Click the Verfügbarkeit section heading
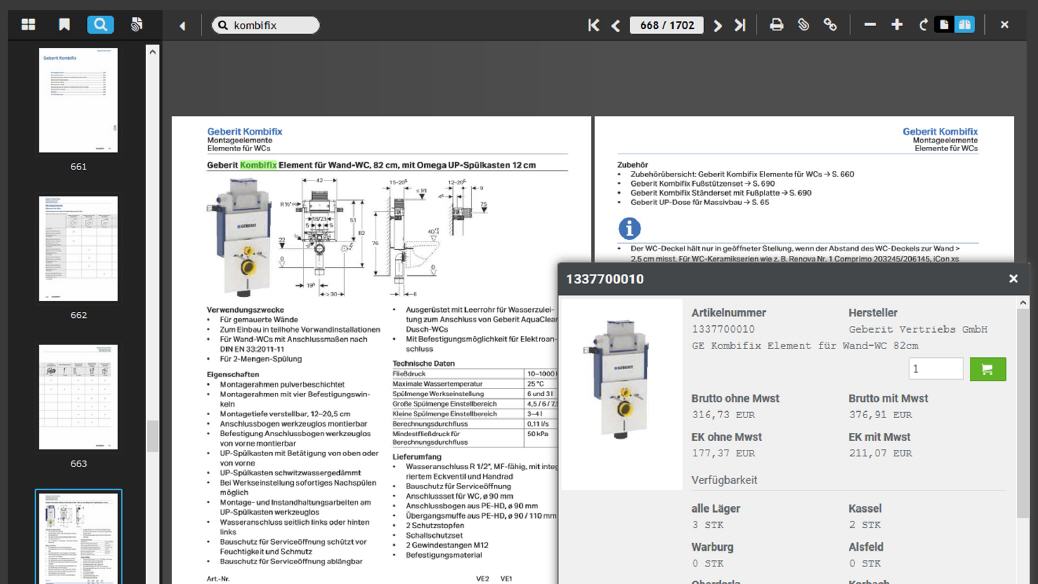 tap(724, 480)
